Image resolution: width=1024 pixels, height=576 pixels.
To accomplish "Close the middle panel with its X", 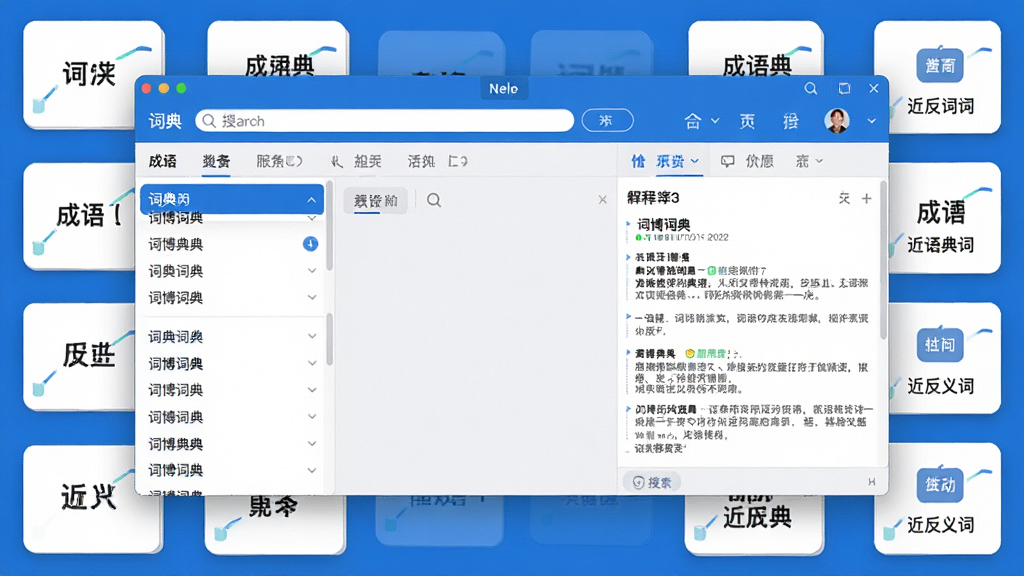I will click(602, 200).
